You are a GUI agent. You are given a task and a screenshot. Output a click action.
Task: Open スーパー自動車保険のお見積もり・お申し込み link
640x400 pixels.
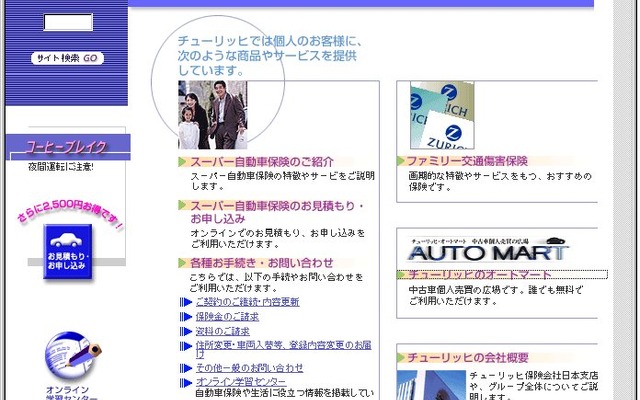click(x=277, y=212)
